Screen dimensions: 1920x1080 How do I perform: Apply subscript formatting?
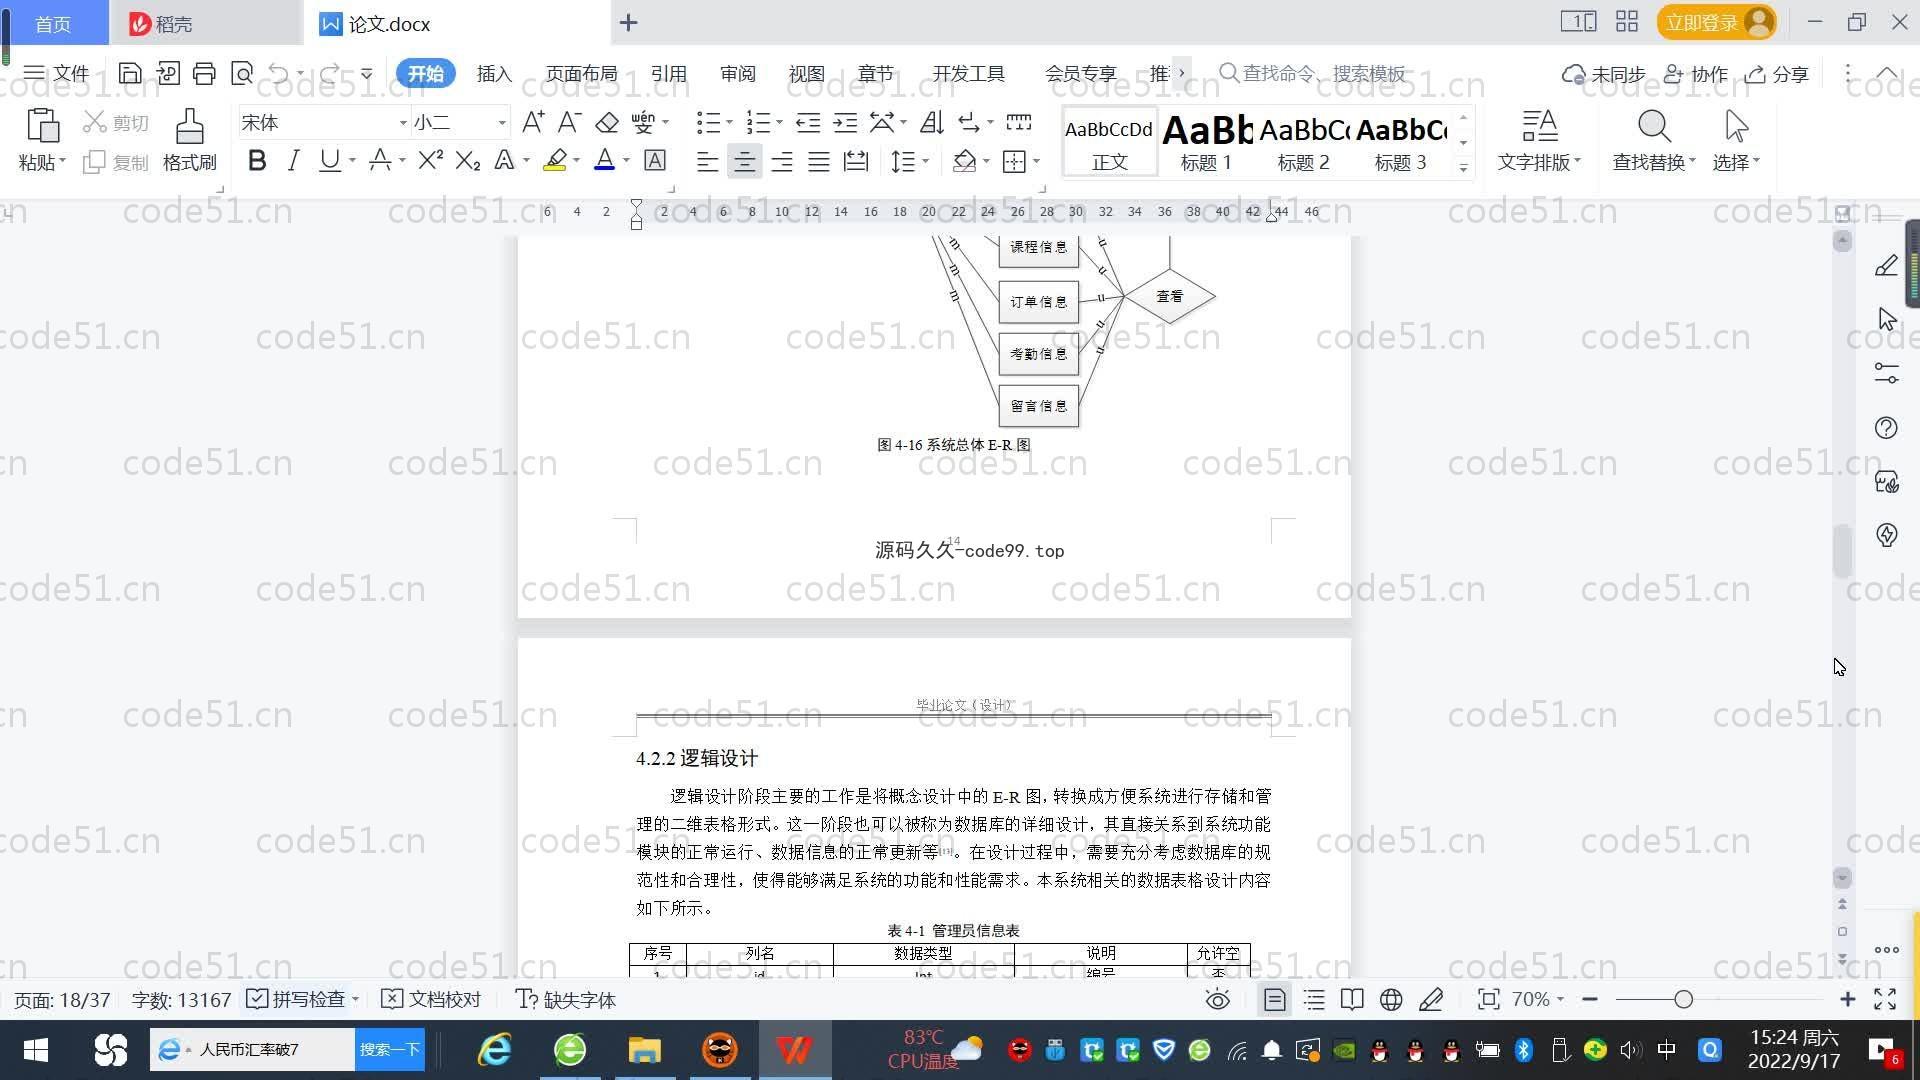[468, 161]
